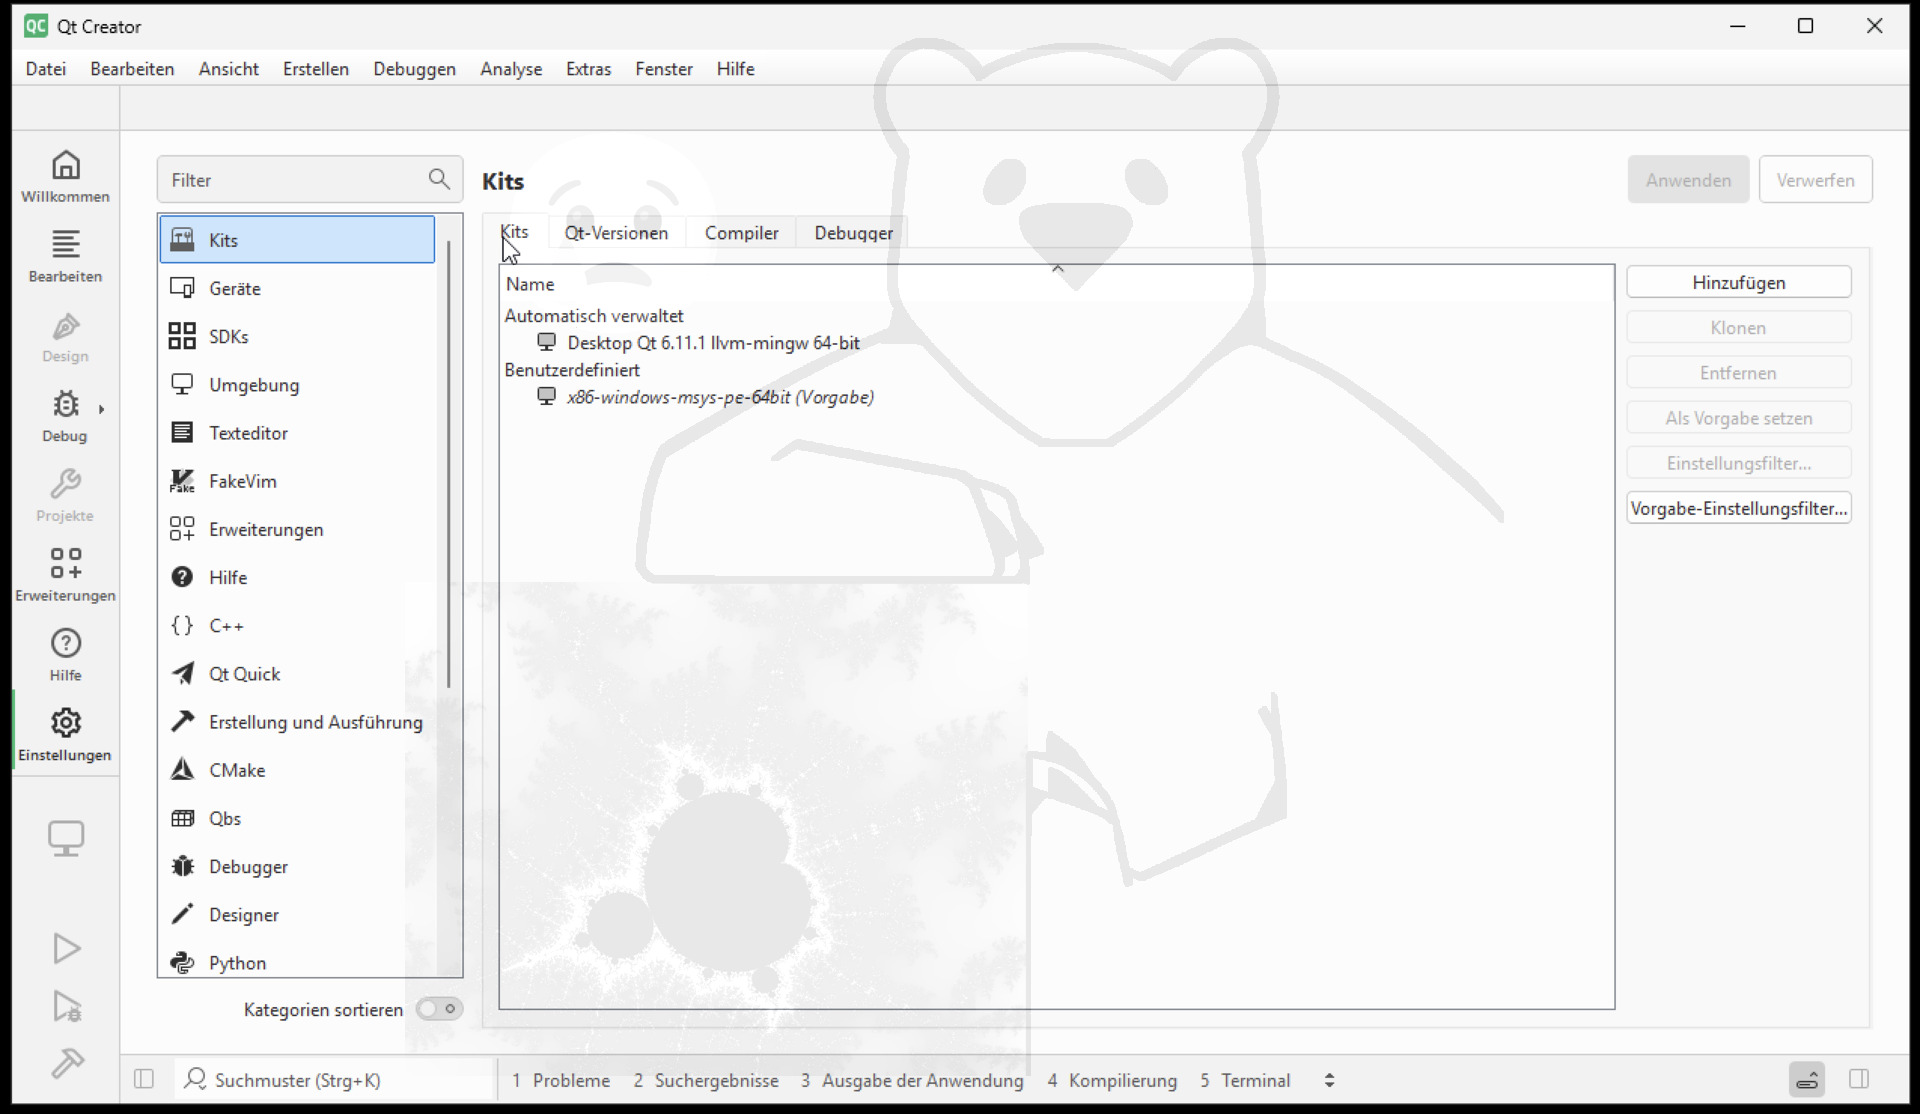Open the C++ settings category
Screen dimensions: 1920x1114
[297, 626]
